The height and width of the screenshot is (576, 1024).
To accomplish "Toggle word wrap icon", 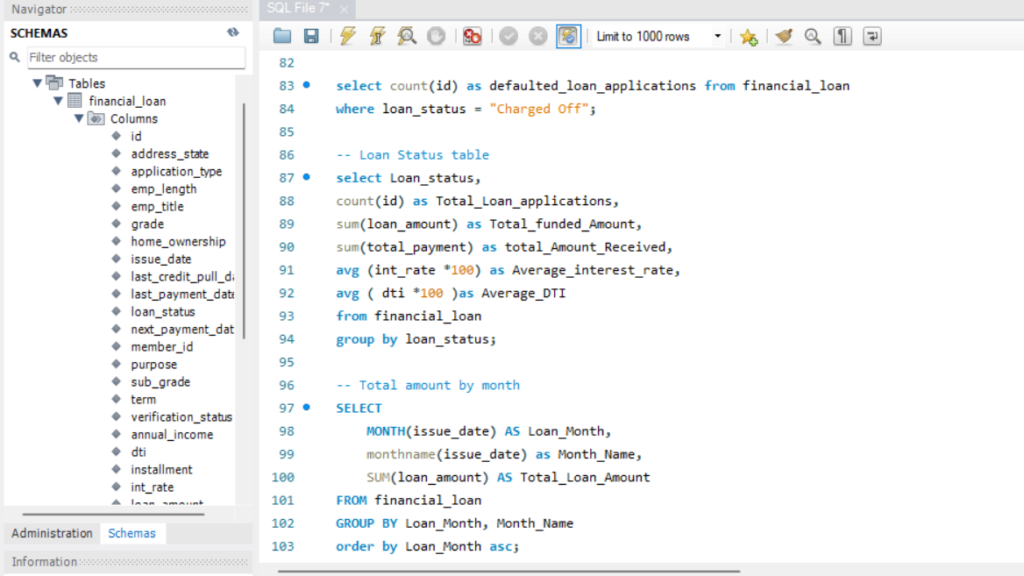I will coord(872,36).
